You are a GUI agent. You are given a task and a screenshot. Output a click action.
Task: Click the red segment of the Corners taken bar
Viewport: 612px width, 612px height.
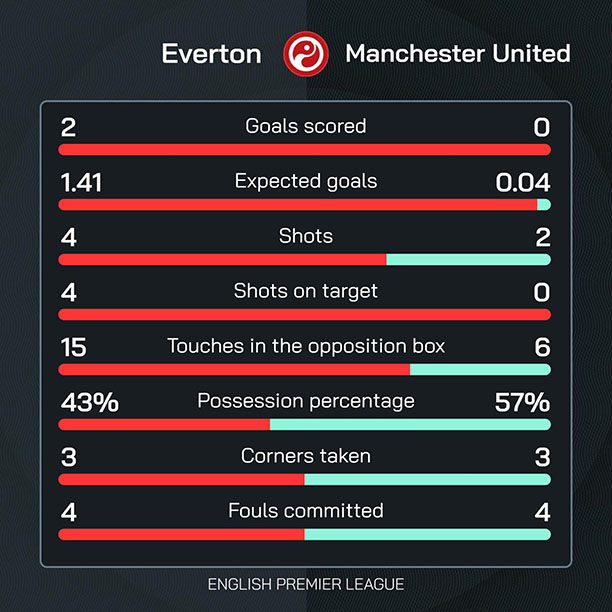(181, 479)
